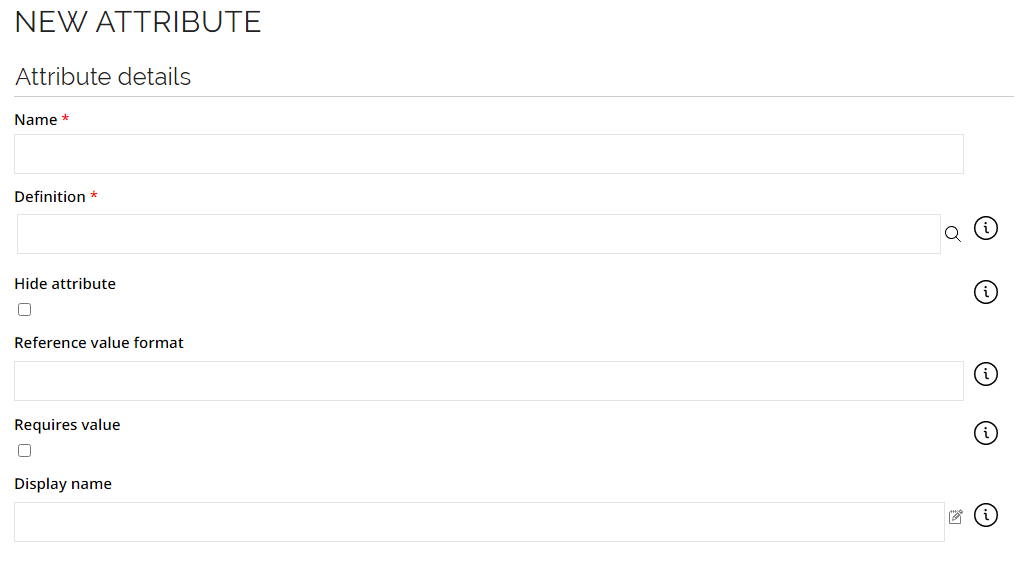This screenshot has width=1034, height=569.
Task: Show info for Display name field
Action: 986,515
